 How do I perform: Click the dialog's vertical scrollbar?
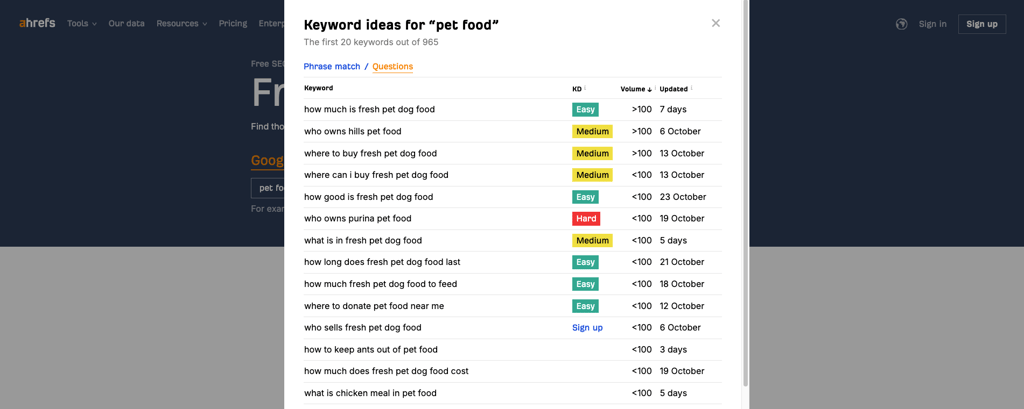click(x=746, y=193)
